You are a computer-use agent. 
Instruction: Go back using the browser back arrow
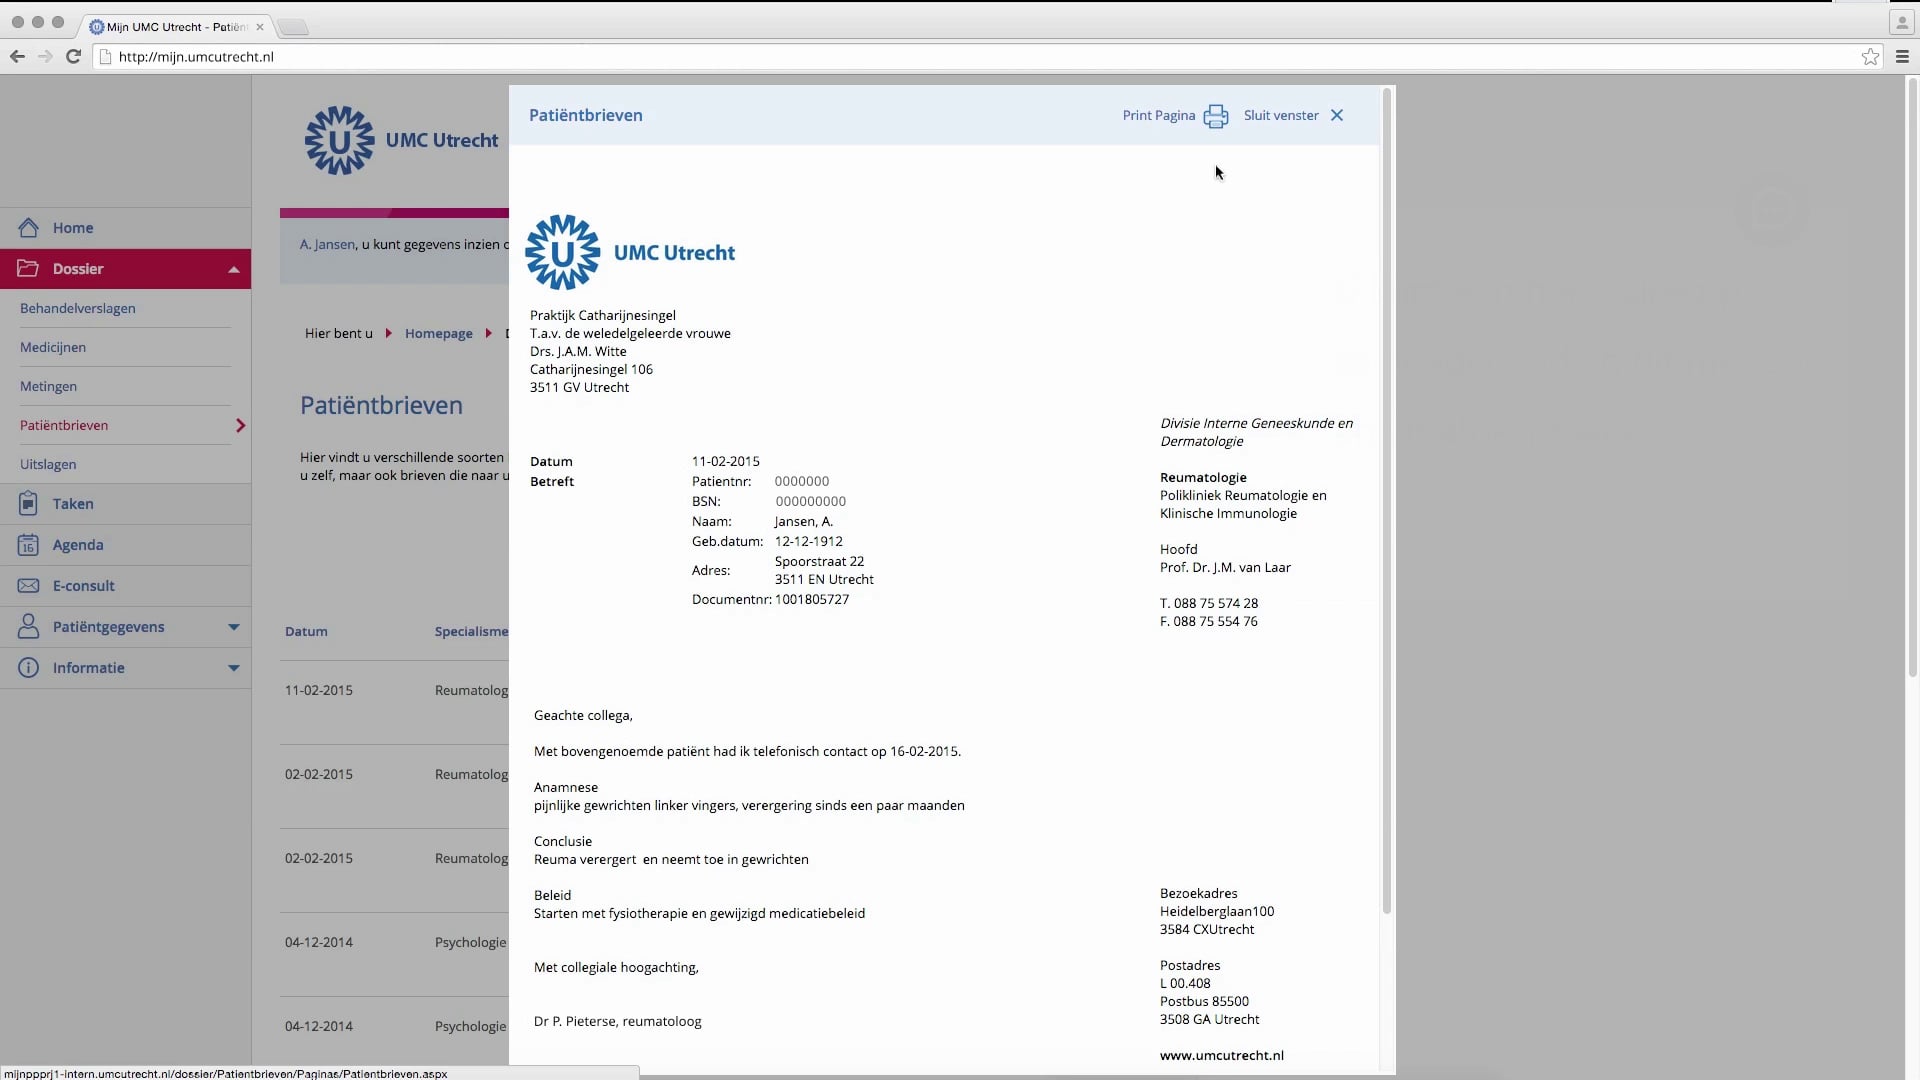(x=17, y=57)
